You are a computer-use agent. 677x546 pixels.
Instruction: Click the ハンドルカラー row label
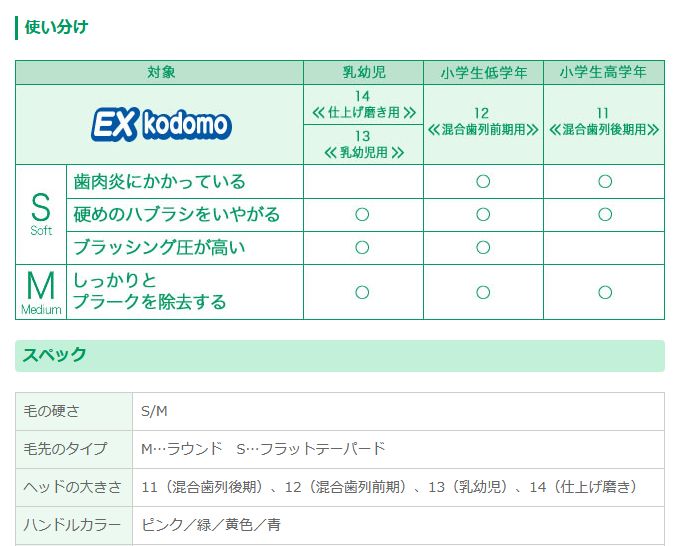pyautogui.click(x=72, y=525)
